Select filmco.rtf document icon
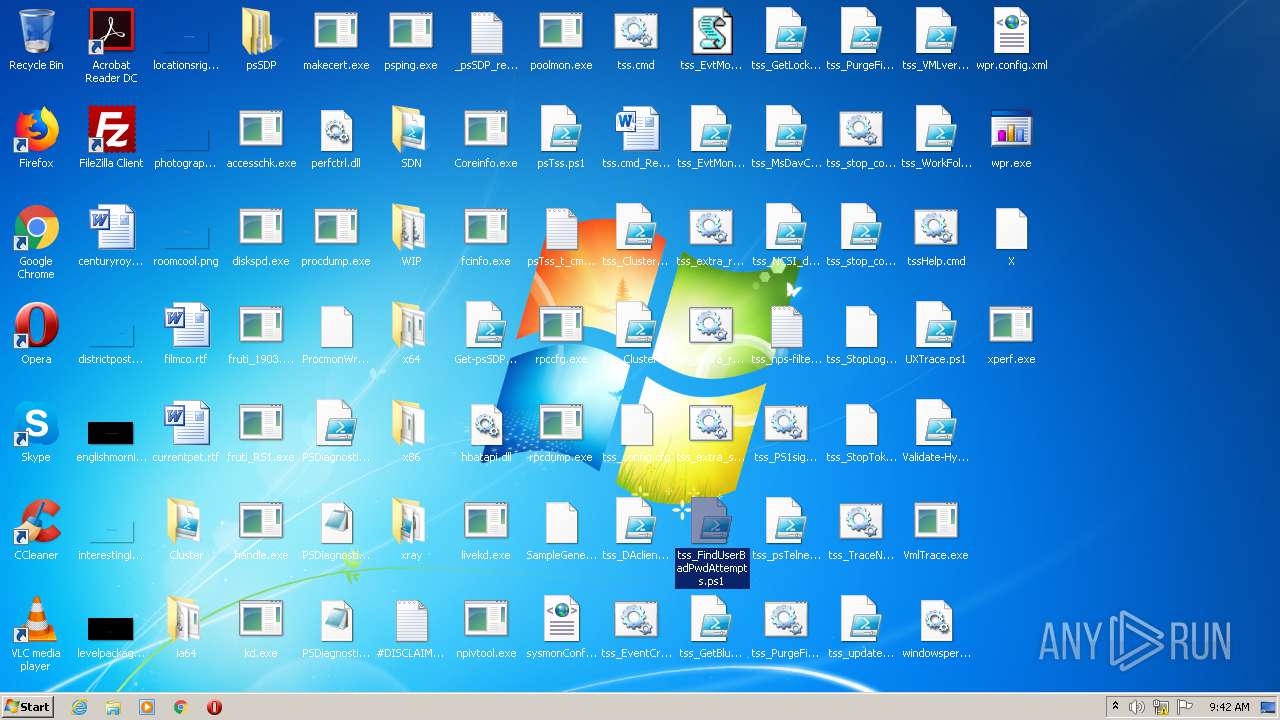 186,334
